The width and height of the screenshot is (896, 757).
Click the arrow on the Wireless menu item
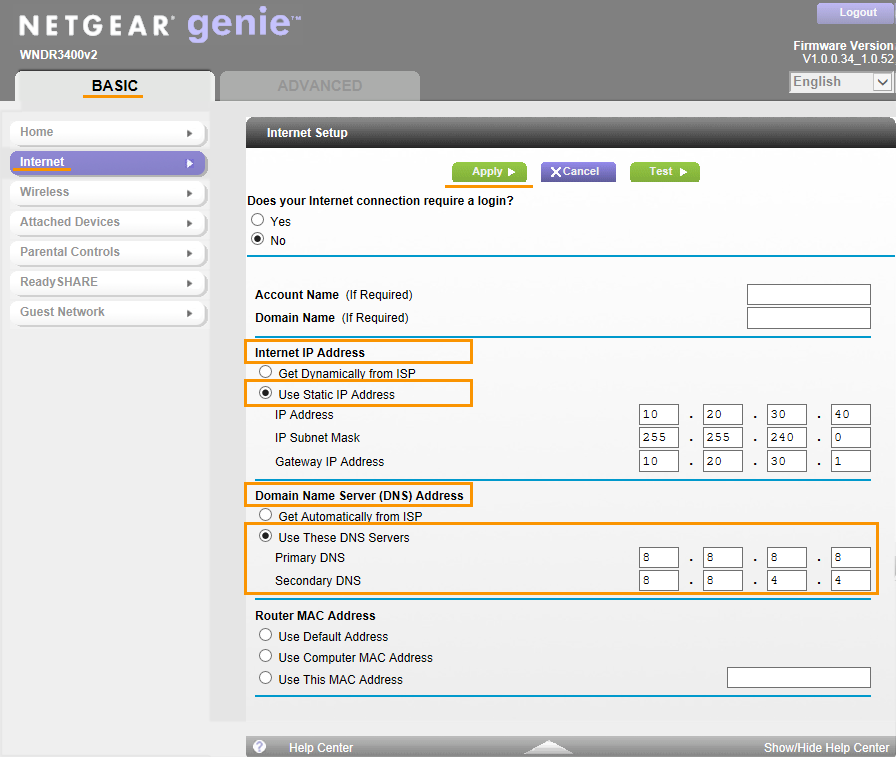pos(190,193)
